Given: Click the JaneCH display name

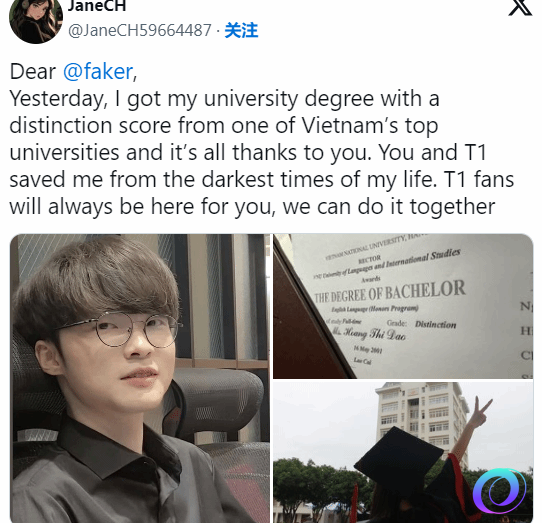Looking at the screenshot, I should pos(97,6).
